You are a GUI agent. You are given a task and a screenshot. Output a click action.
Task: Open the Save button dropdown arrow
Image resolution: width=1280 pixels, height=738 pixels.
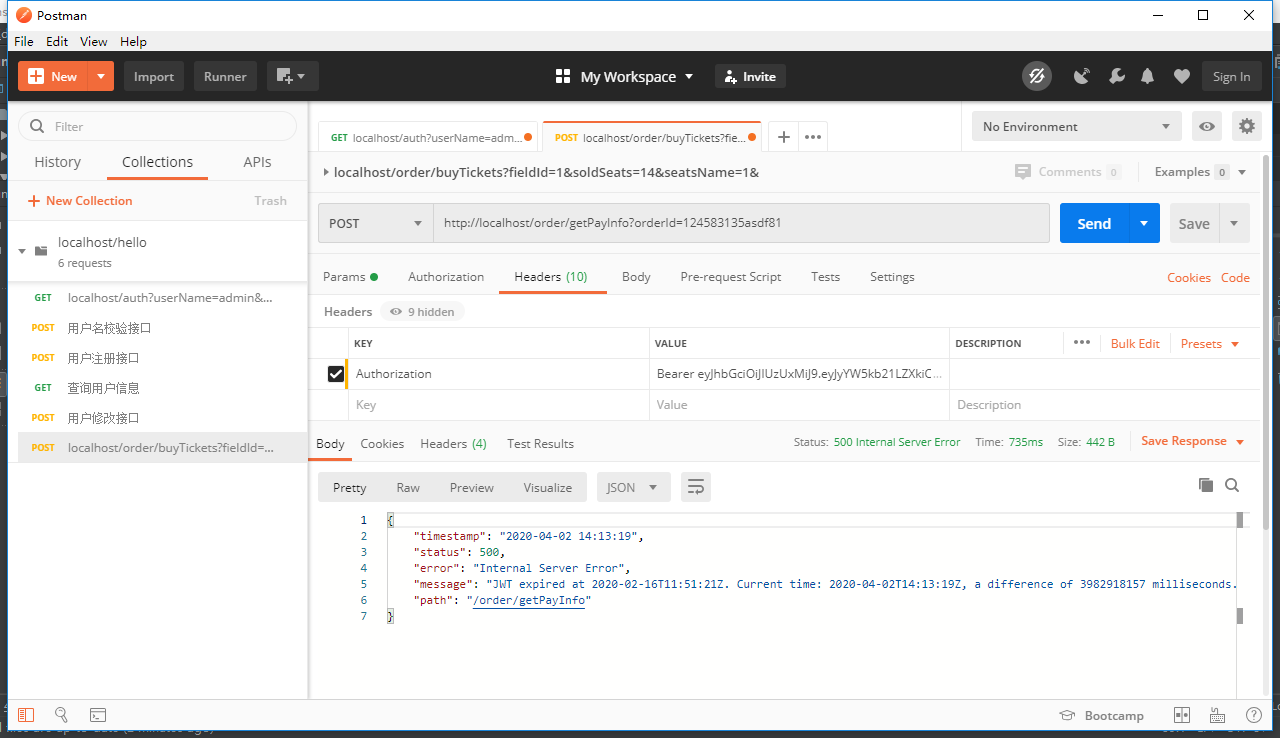click(1234, 223)
